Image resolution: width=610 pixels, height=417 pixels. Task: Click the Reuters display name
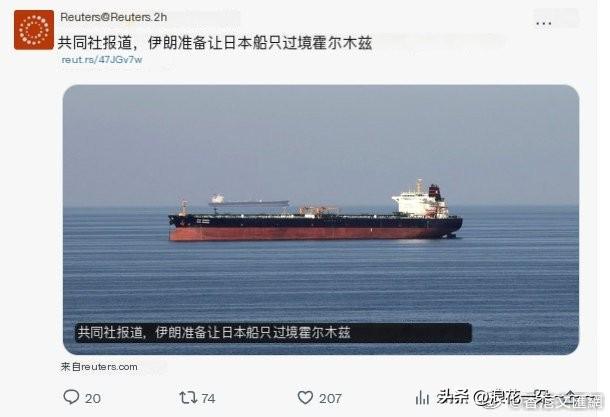click(x=80, y=17)
